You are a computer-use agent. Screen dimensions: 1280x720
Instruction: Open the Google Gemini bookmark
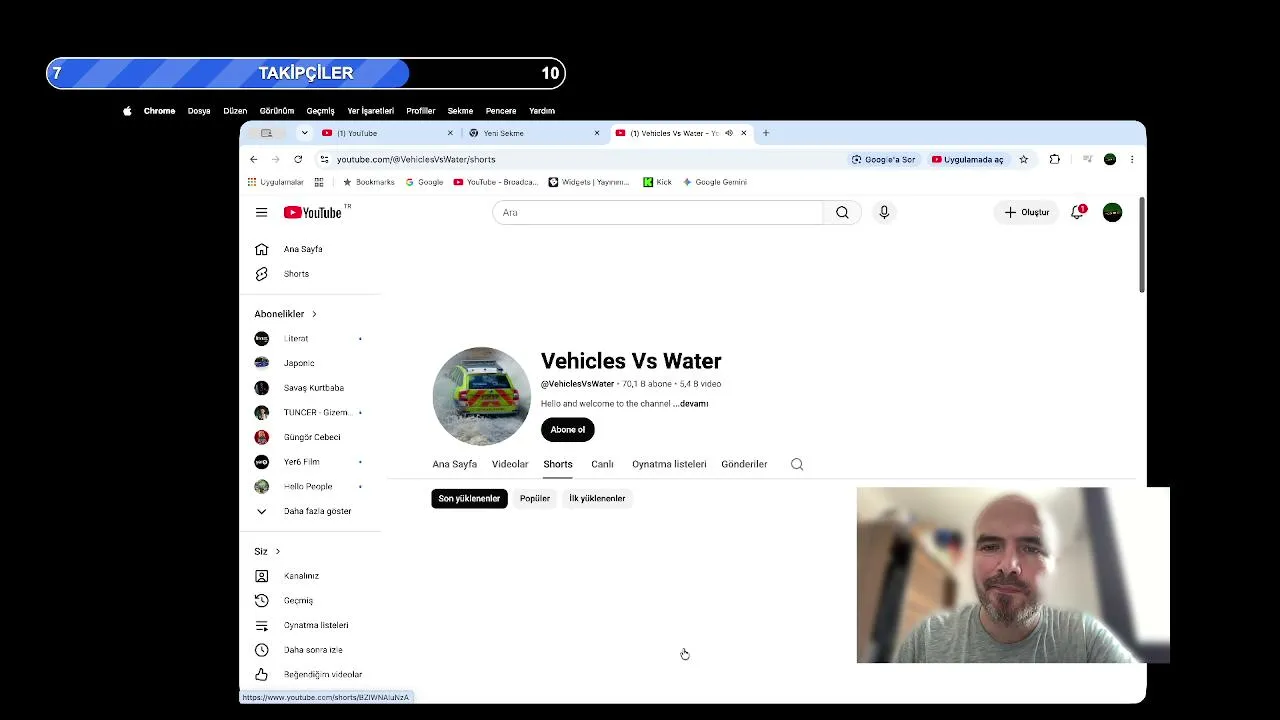(715, 182)
